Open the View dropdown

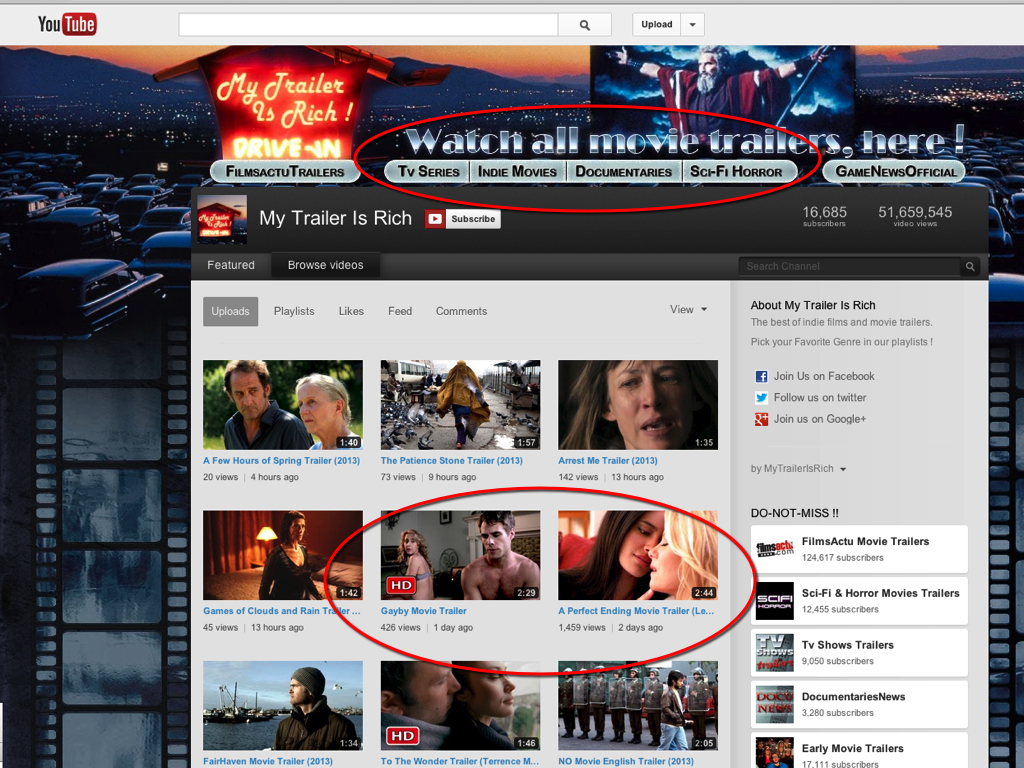click(688, 310)
